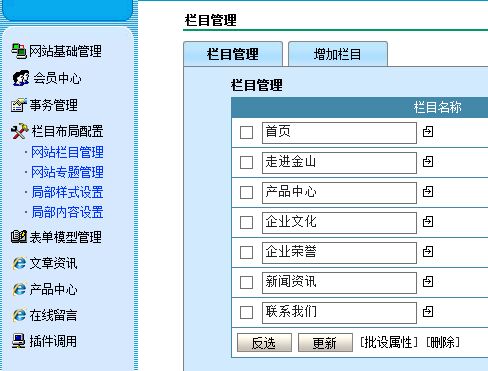Click the 反选 button
Viewport: 488px width, 371px height.
tap(264, 343)
